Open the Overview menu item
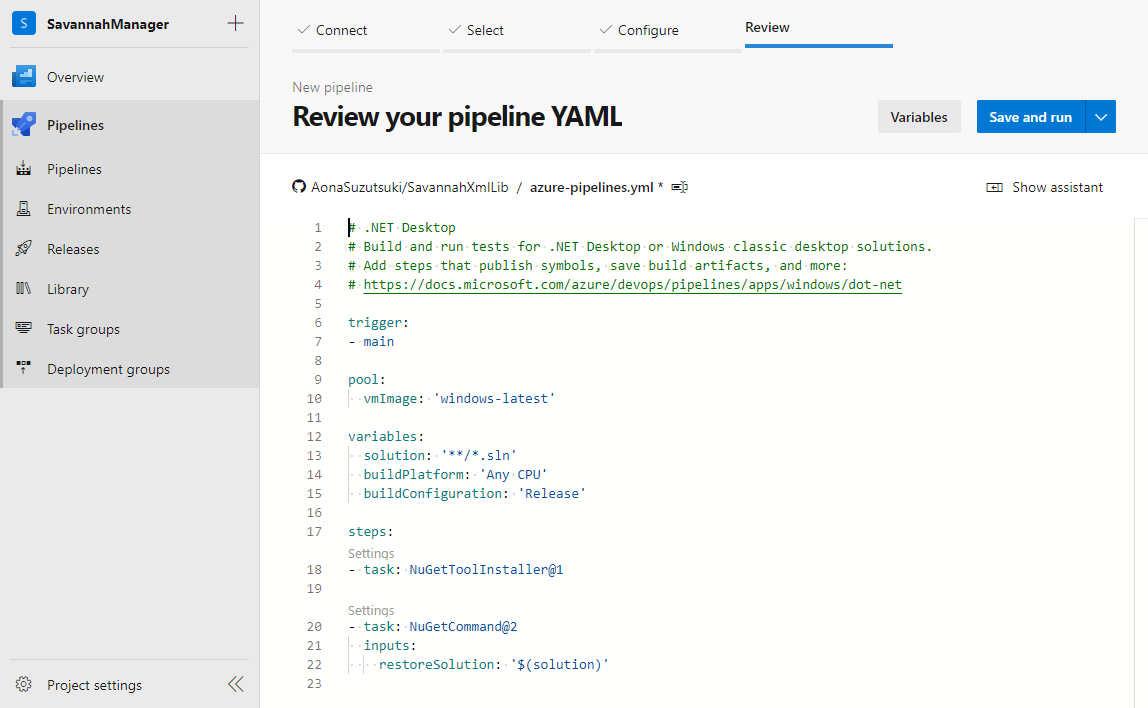The width and height of the screenshot is (1148, 708). click(75, 77)
